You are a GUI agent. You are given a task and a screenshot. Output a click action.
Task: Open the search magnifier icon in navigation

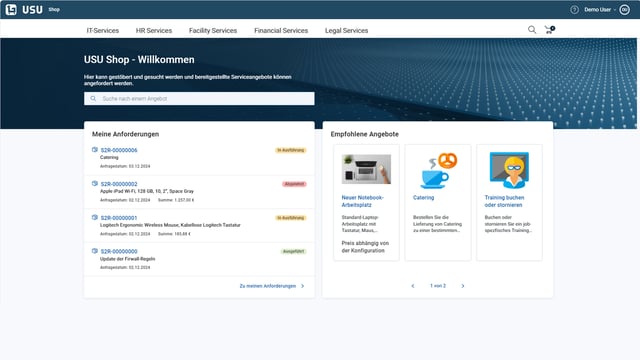pos(532,29)
